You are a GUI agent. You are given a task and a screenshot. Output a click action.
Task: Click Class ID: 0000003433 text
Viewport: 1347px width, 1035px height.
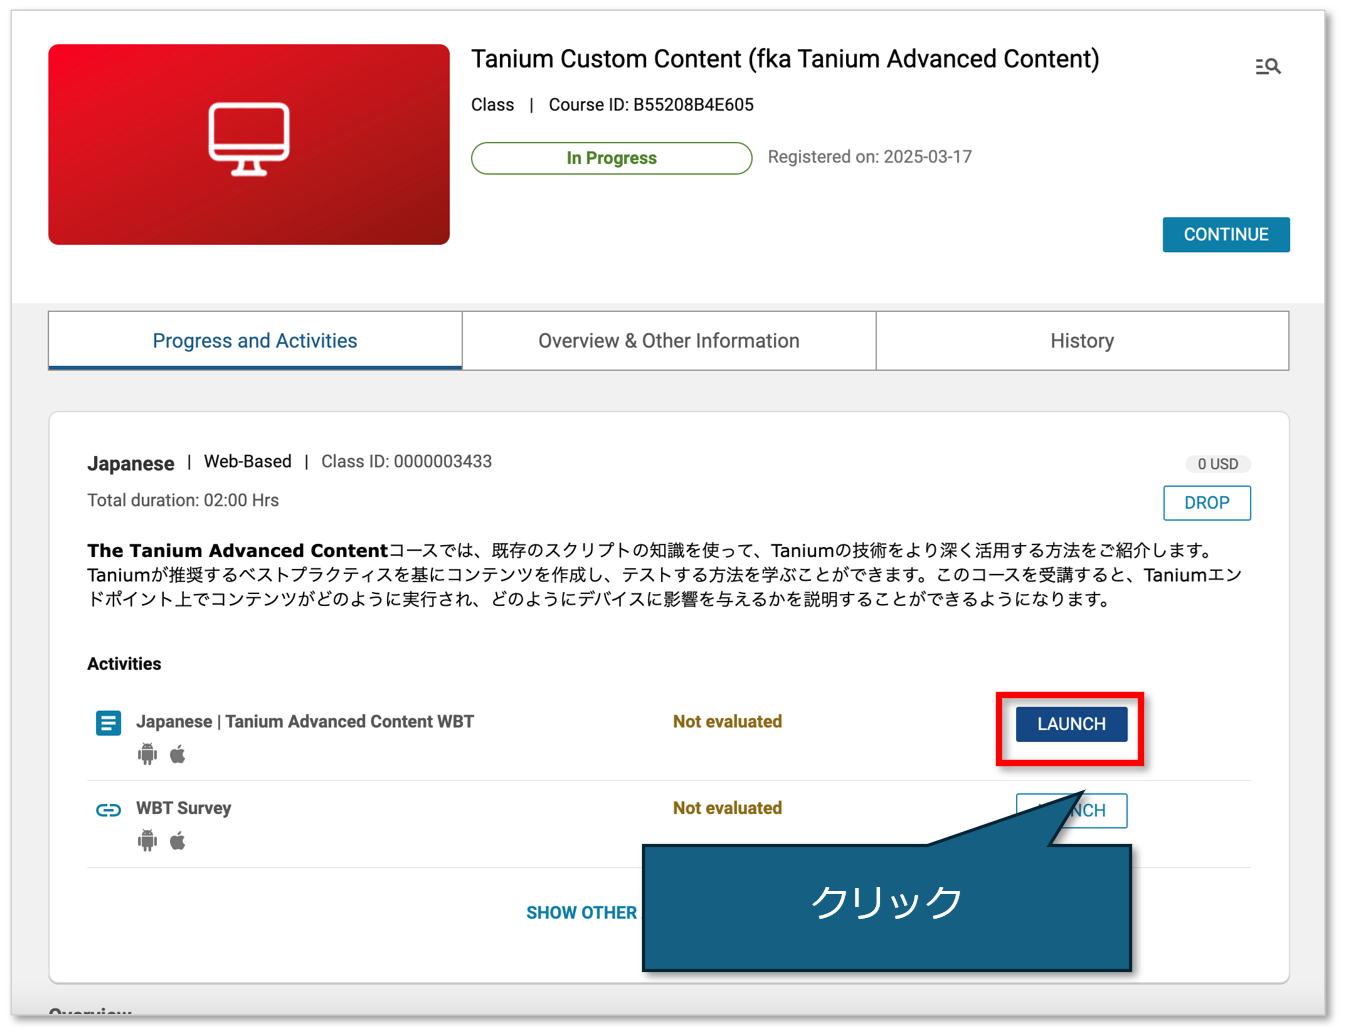406,462
